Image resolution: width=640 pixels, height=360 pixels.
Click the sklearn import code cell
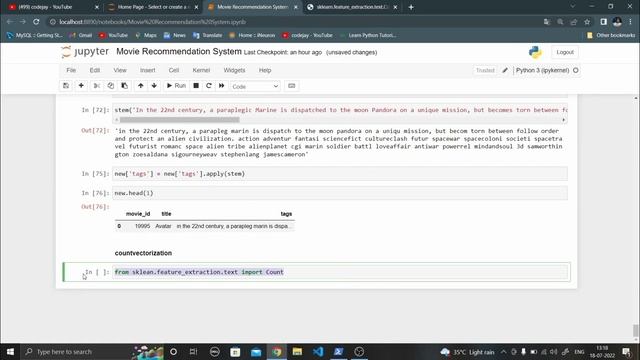click(x=340, y=272)
